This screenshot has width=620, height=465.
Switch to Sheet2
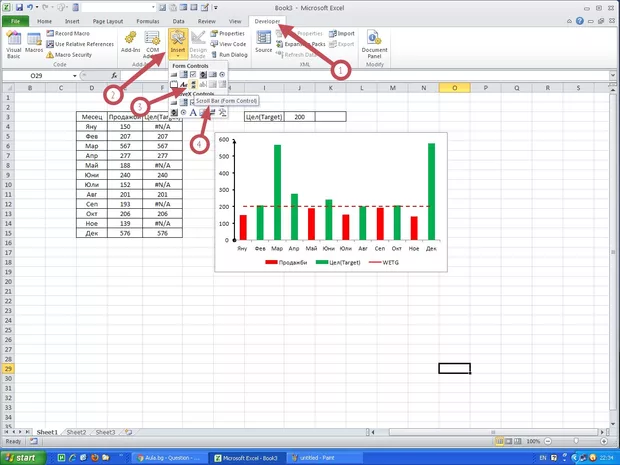coord(76,432)
